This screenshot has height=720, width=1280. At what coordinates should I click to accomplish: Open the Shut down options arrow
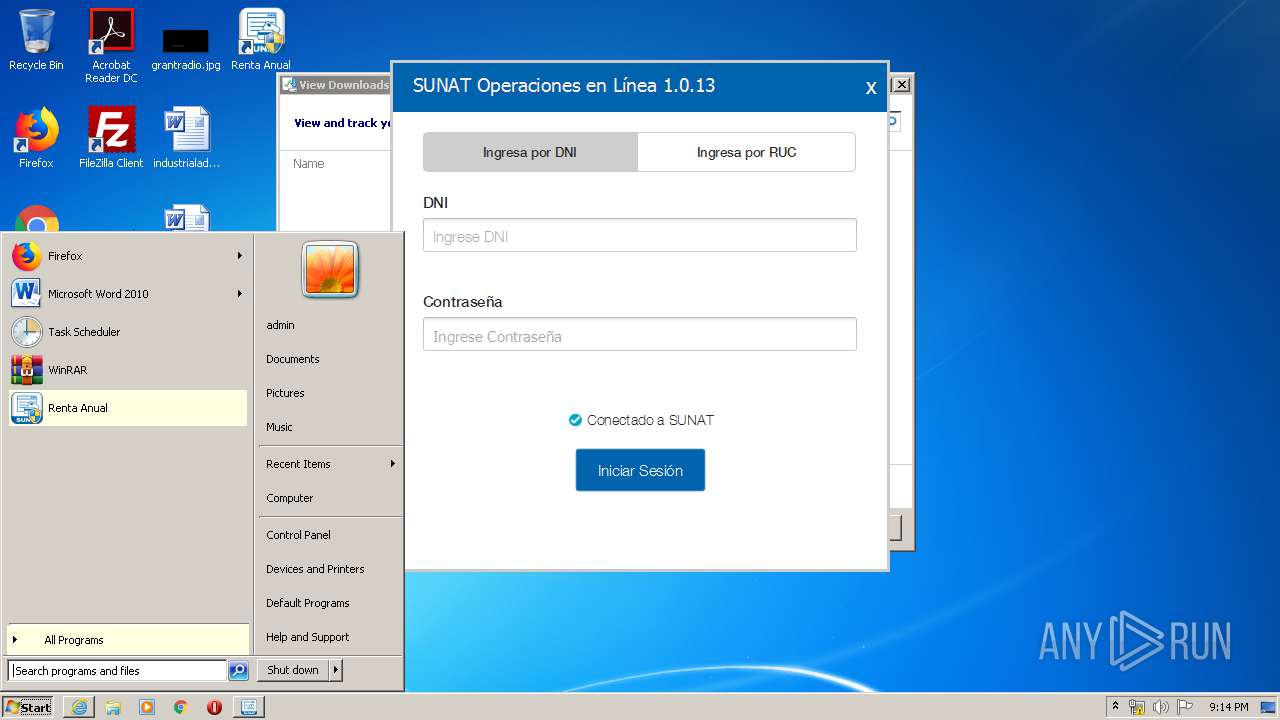coord(336,670)
